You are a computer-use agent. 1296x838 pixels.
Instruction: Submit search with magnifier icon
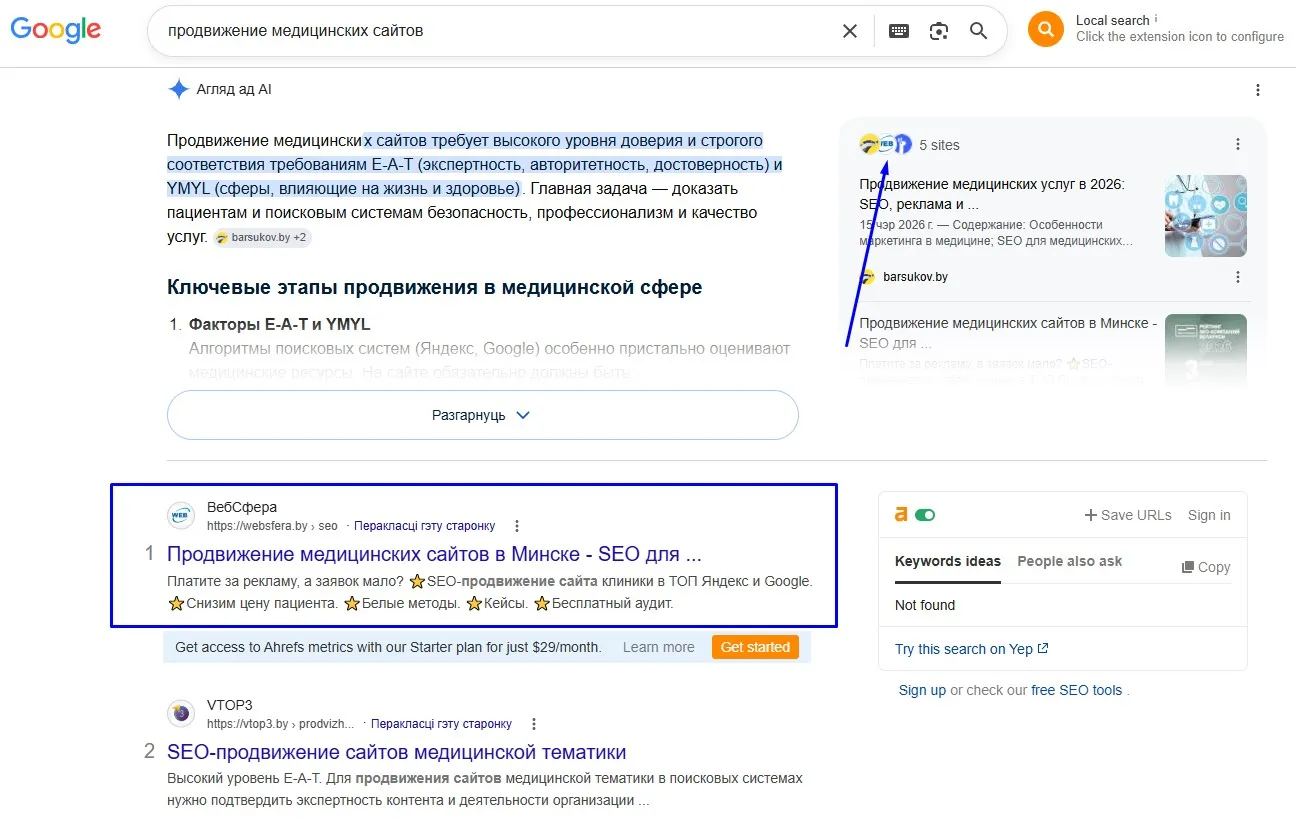pyautogui.click(x=979, y=31)
